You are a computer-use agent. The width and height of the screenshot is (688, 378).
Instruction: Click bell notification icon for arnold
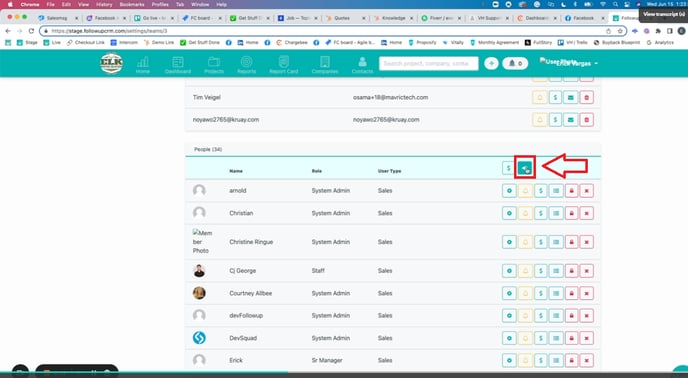pos(525,191)
